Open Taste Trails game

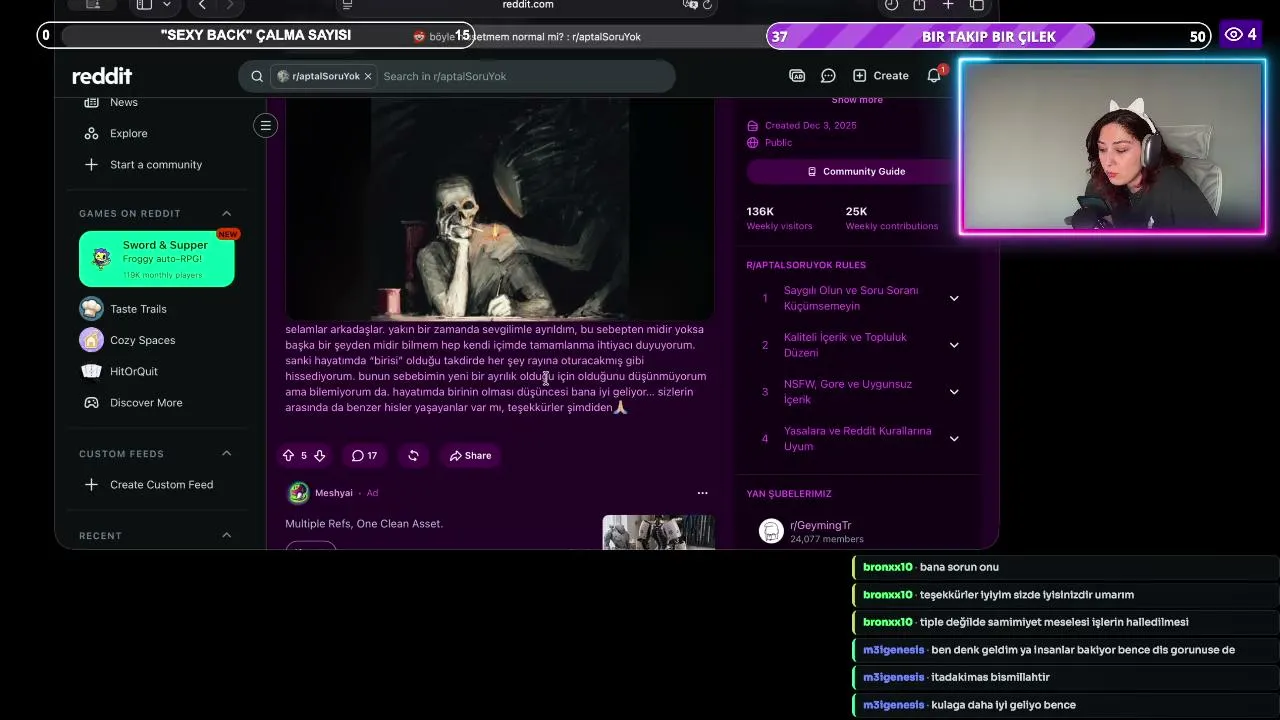(x=138, y=309)
